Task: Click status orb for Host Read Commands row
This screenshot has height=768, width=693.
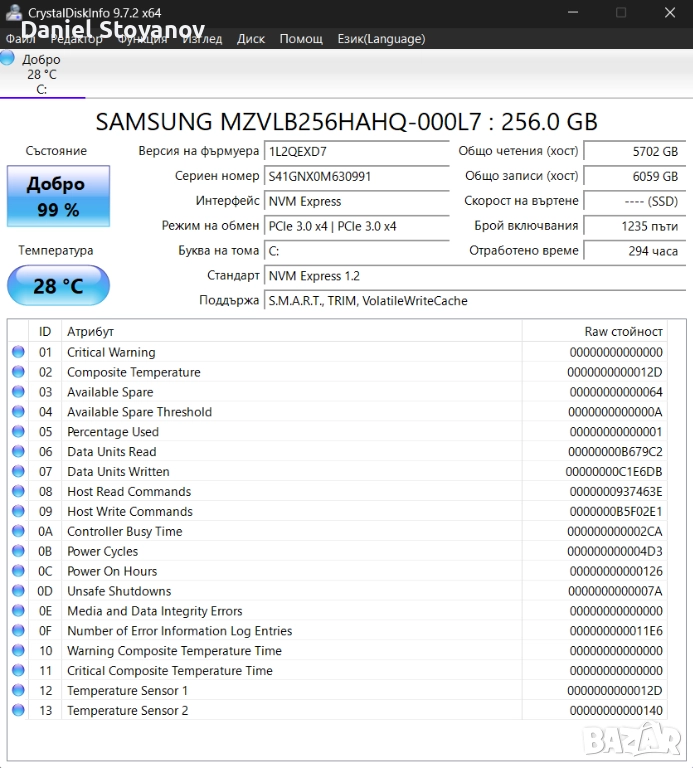Action: (x=18, y=491)
